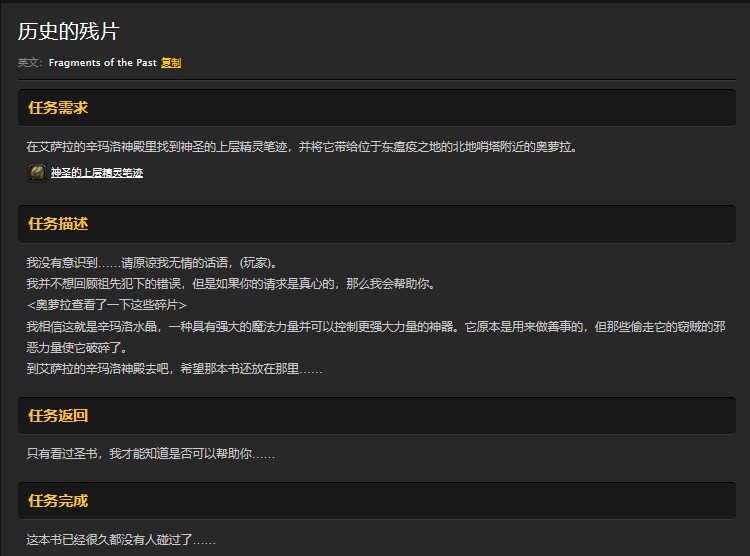Click the English name Fragments of the Past
The image size is (750, 556).
pos(102,62)
